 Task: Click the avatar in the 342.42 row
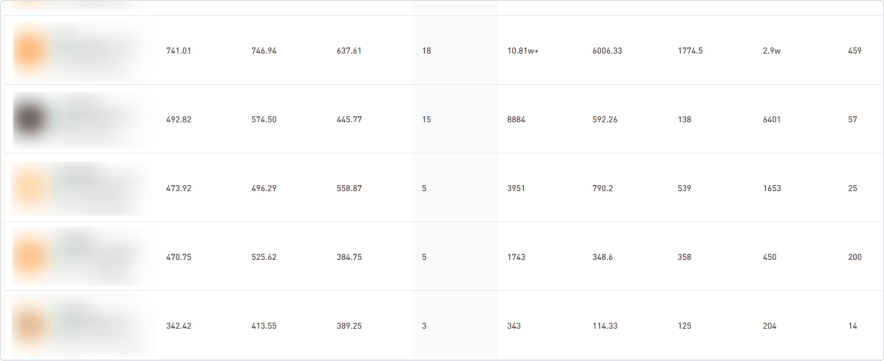[29, 326]
